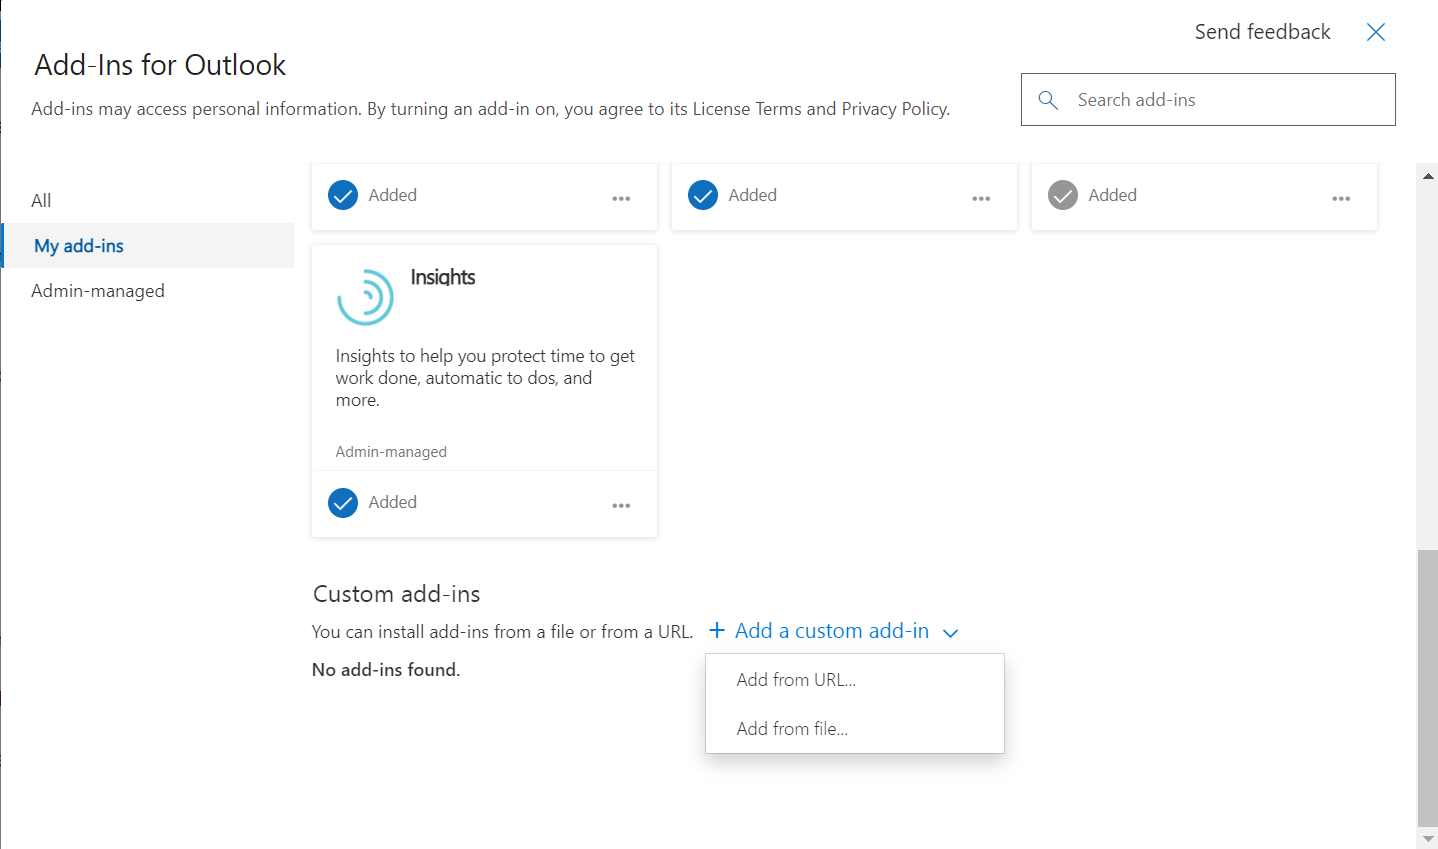Switch to the All add-ins section
Image resolution: width=1438 pixels, height=849 pixels.
click(x=41, y=200)
